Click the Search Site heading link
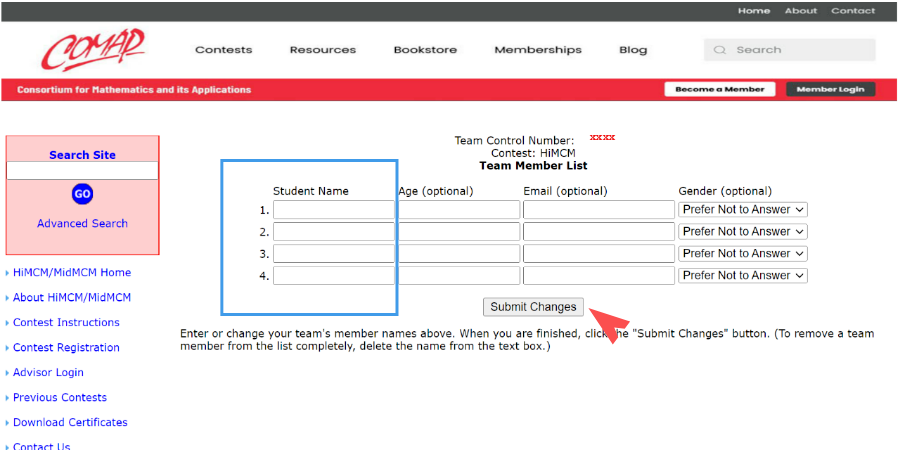 83,155
